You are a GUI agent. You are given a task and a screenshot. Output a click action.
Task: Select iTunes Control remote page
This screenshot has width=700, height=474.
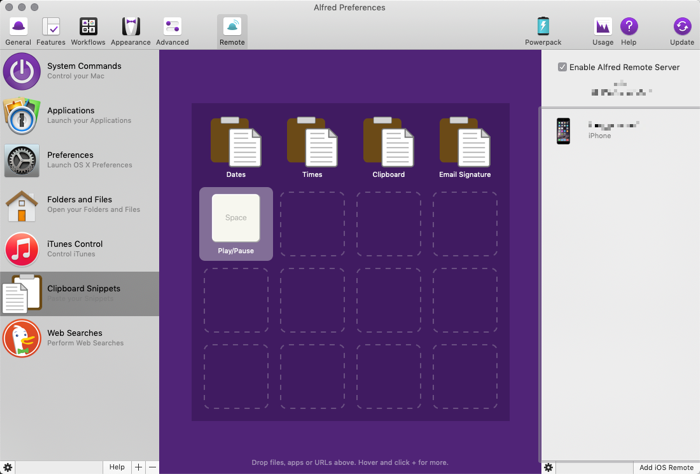pos(79,249)
